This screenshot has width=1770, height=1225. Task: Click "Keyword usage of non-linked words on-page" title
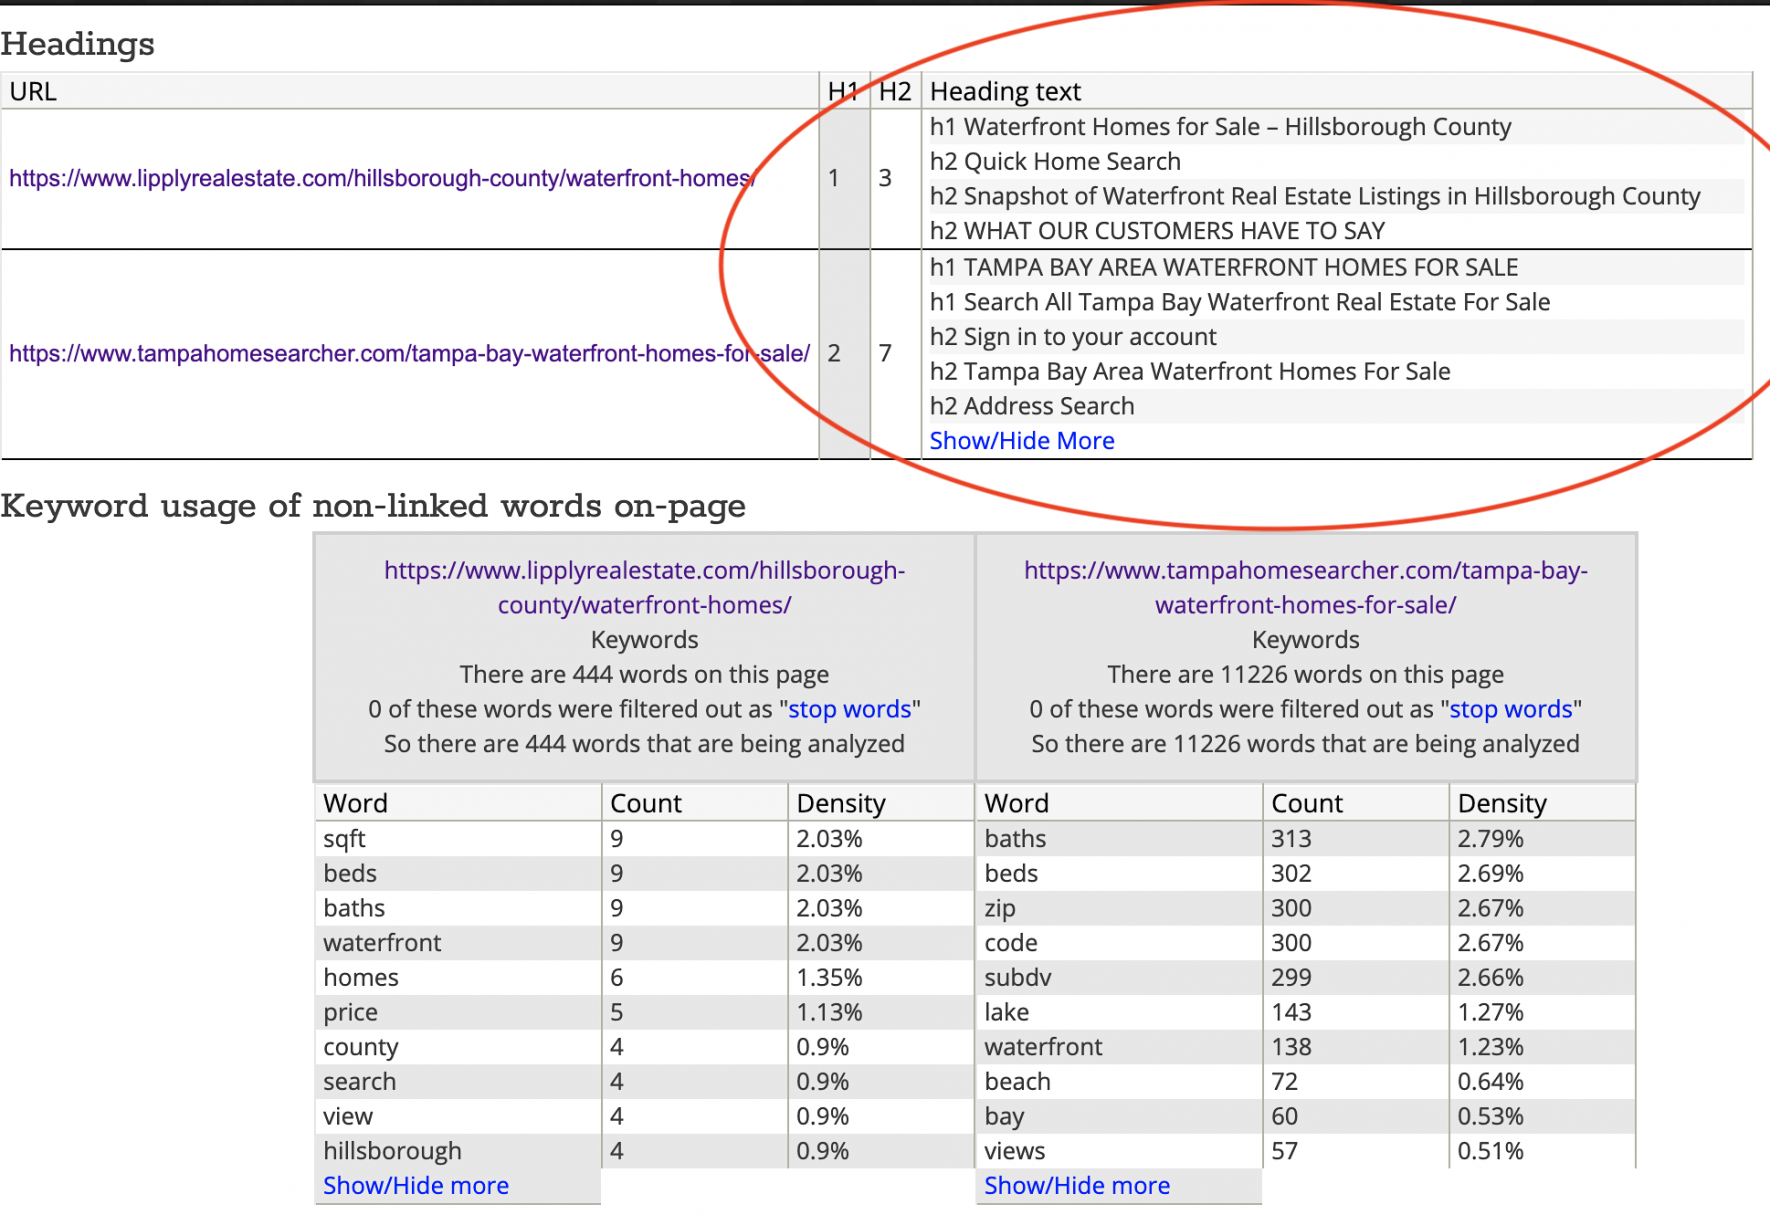373,506
